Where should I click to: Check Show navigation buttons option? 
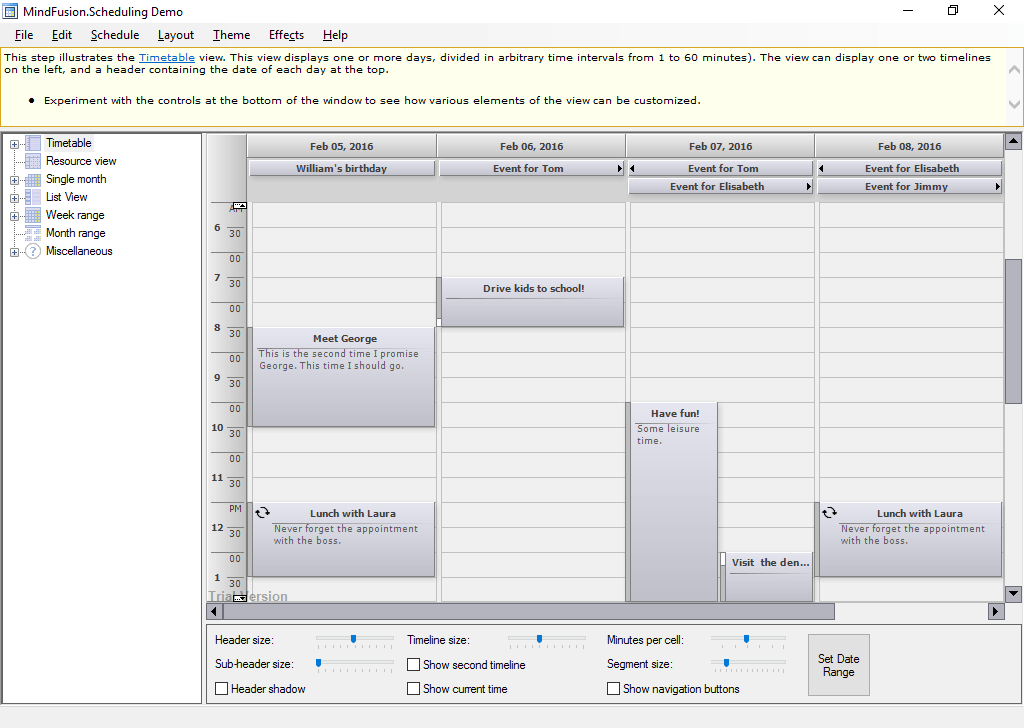(x=614, y=689)
